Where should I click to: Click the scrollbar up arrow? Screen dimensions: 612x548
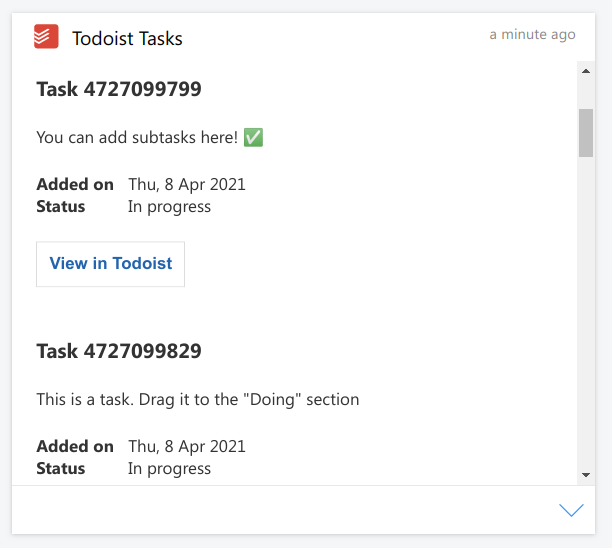click(586, 69)
